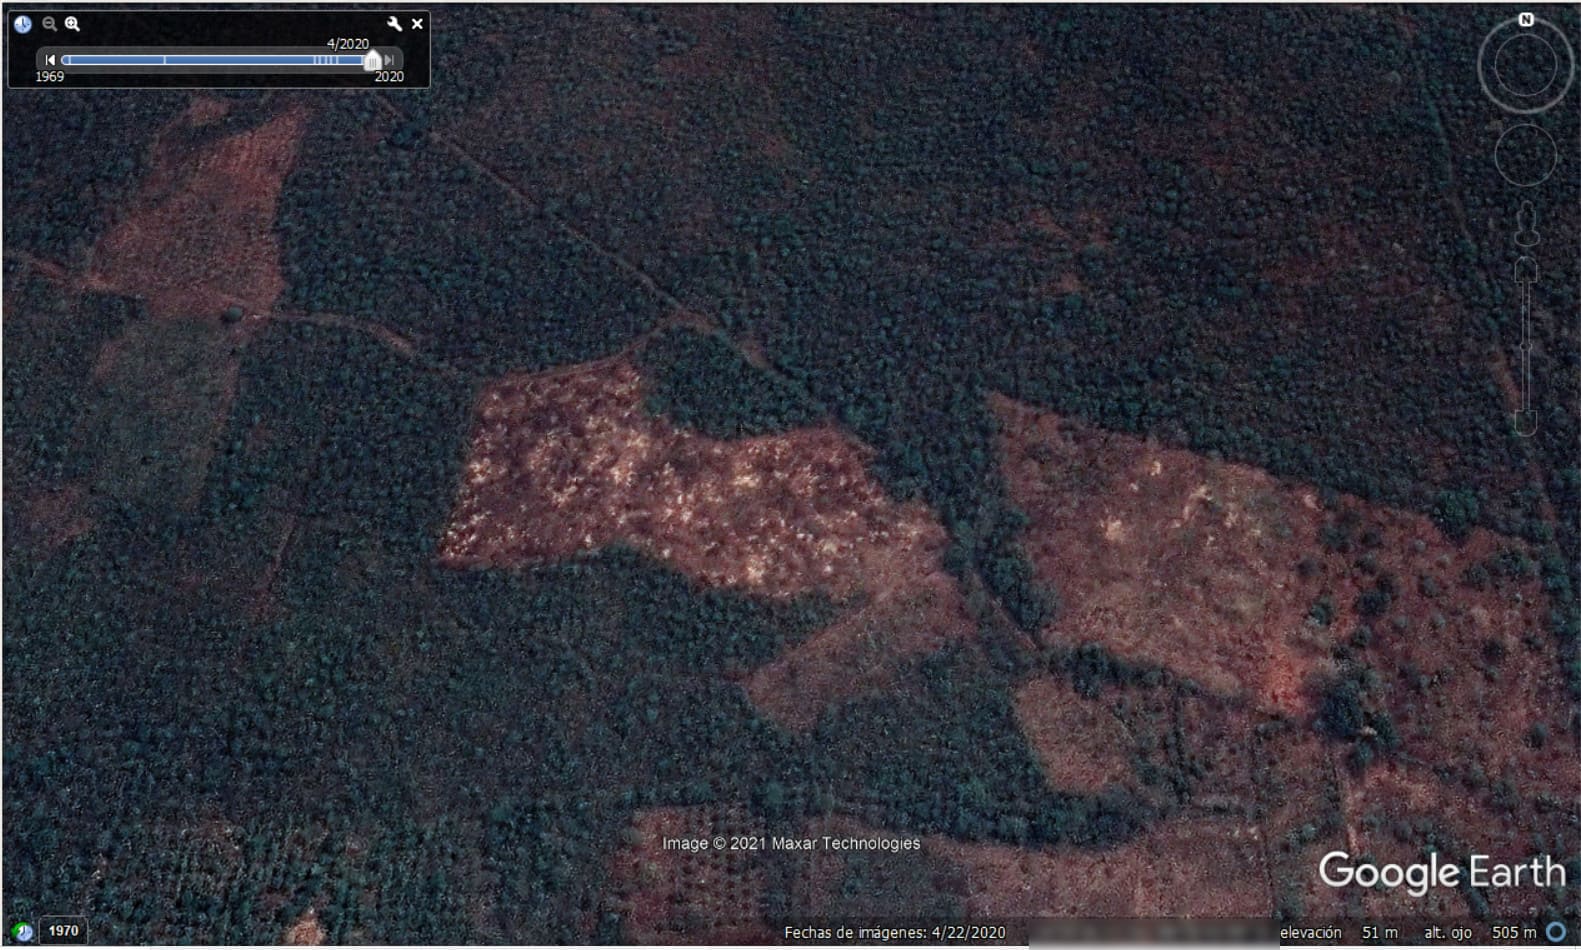The image size is (1581, 950).
Task: Close the historical imagery time panel
Action: 417,24
